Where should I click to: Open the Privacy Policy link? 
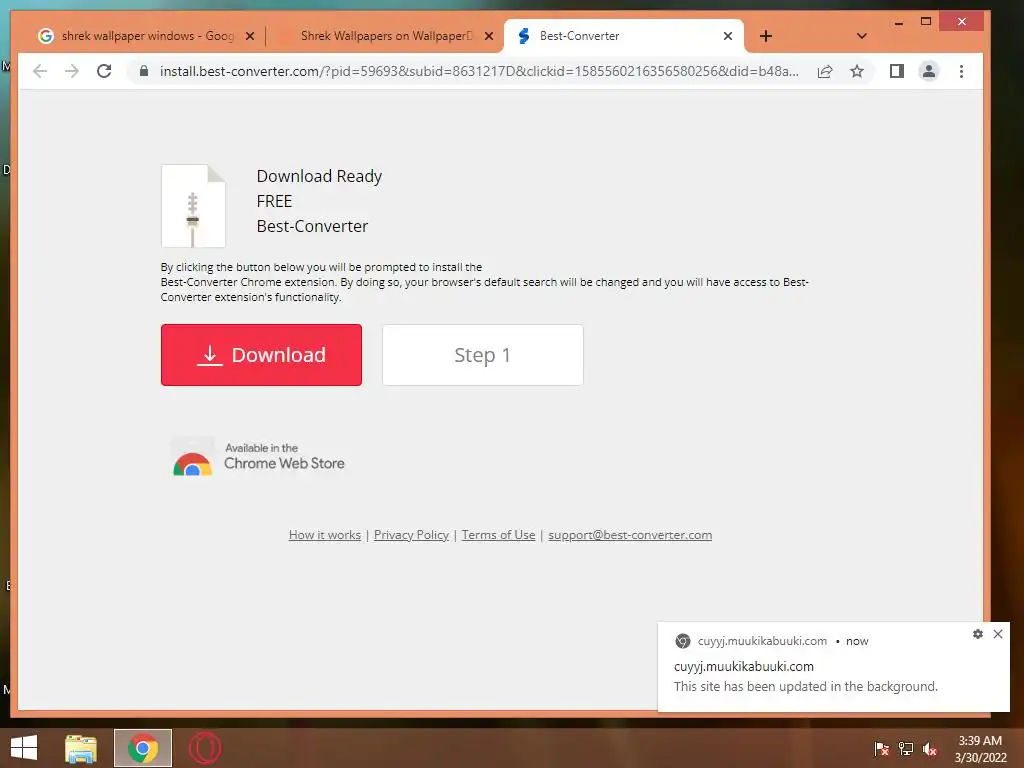pyautogui.click(x=411, y=535)
